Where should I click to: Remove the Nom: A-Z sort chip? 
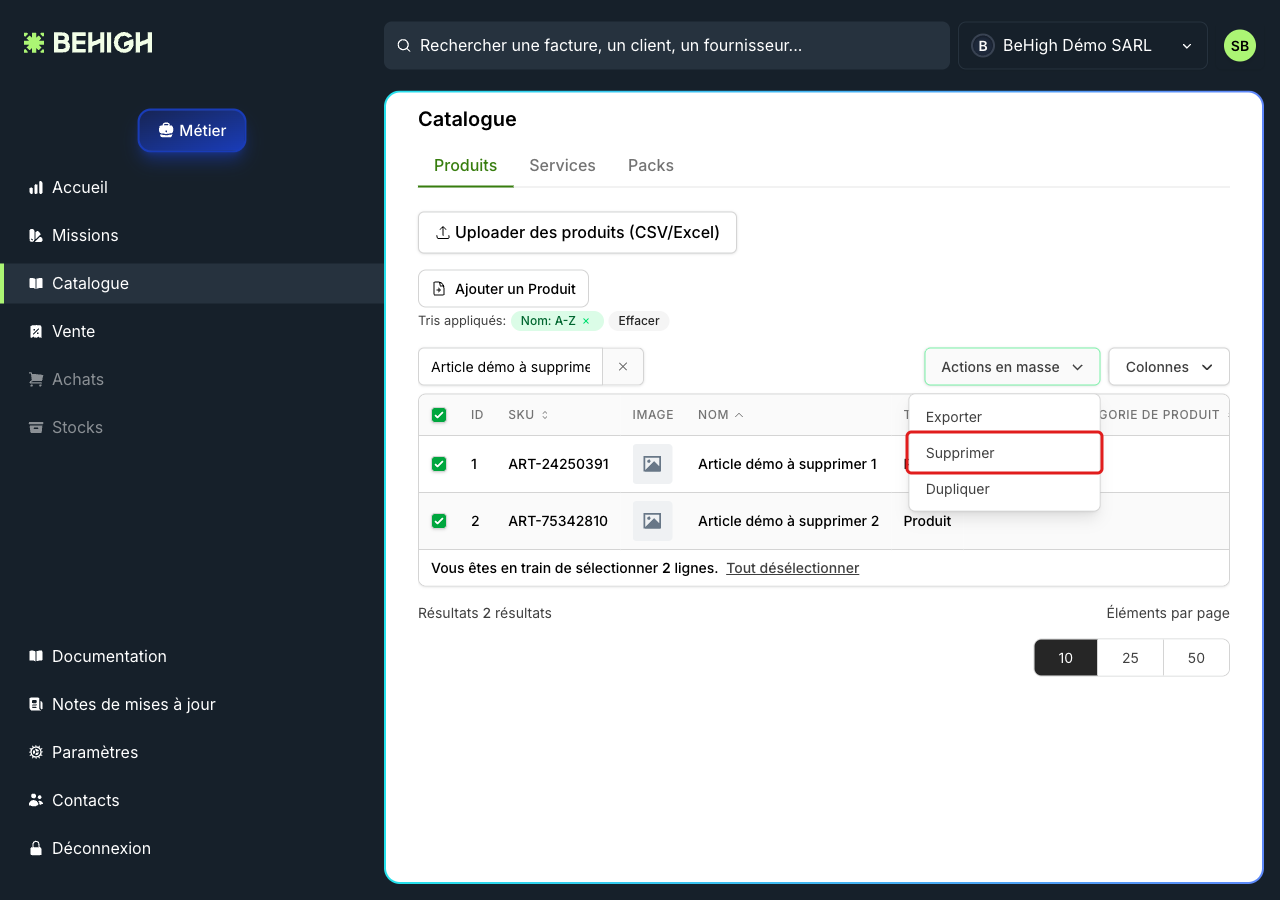[x=586, y=321]
